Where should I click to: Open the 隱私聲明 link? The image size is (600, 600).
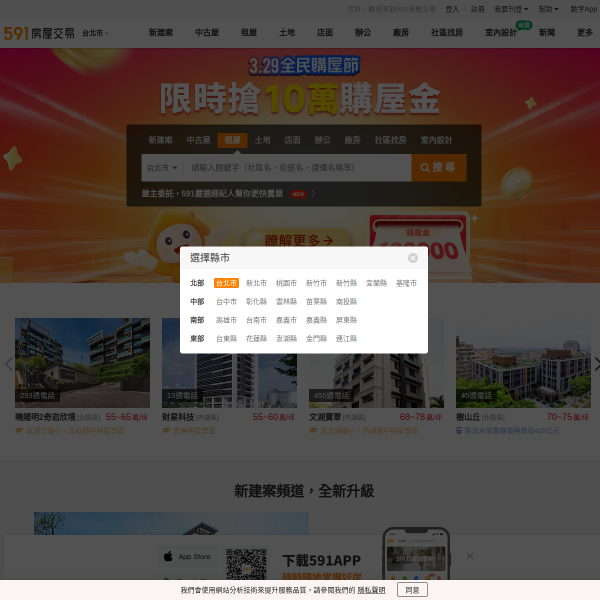click(371, 590)
